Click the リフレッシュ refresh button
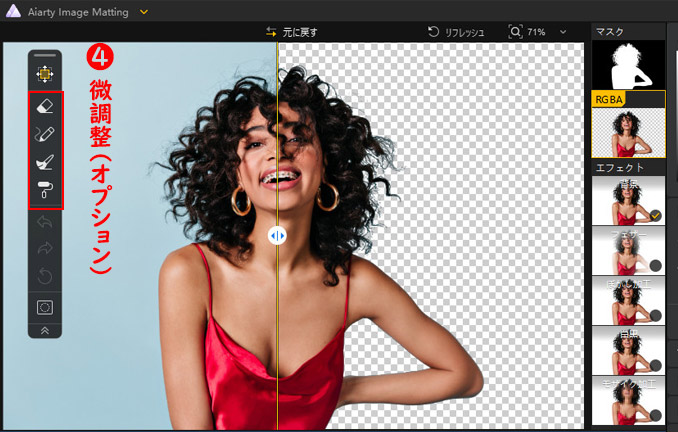This screenshot has width=678, height=432. pos(456,32)
